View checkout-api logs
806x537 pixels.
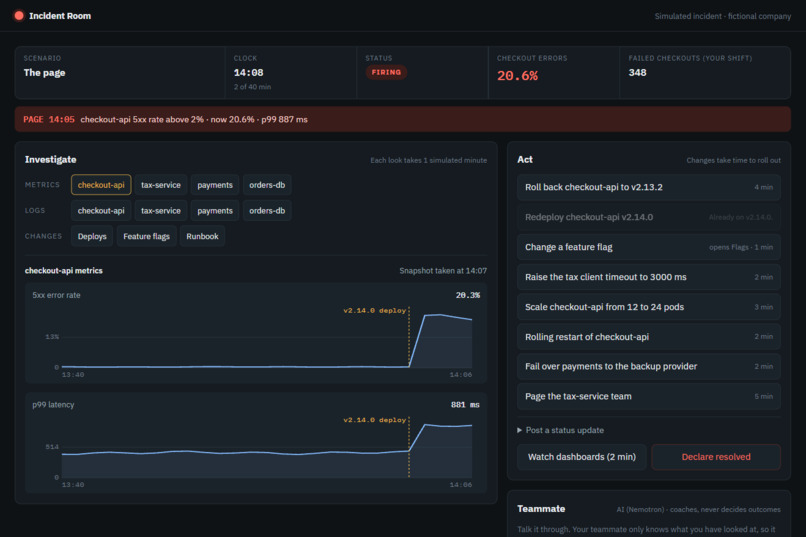pos(101,211)
